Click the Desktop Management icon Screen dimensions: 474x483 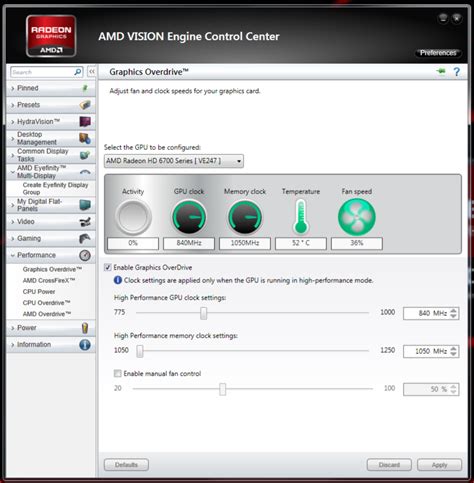click(85, 138)
